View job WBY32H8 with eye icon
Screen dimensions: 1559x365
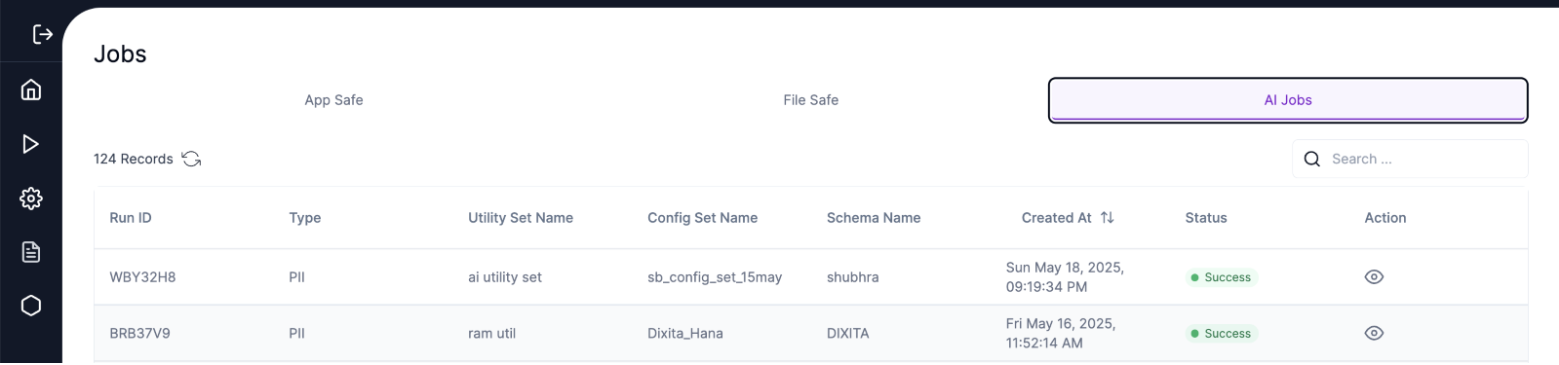click(x=1374, y=277)
